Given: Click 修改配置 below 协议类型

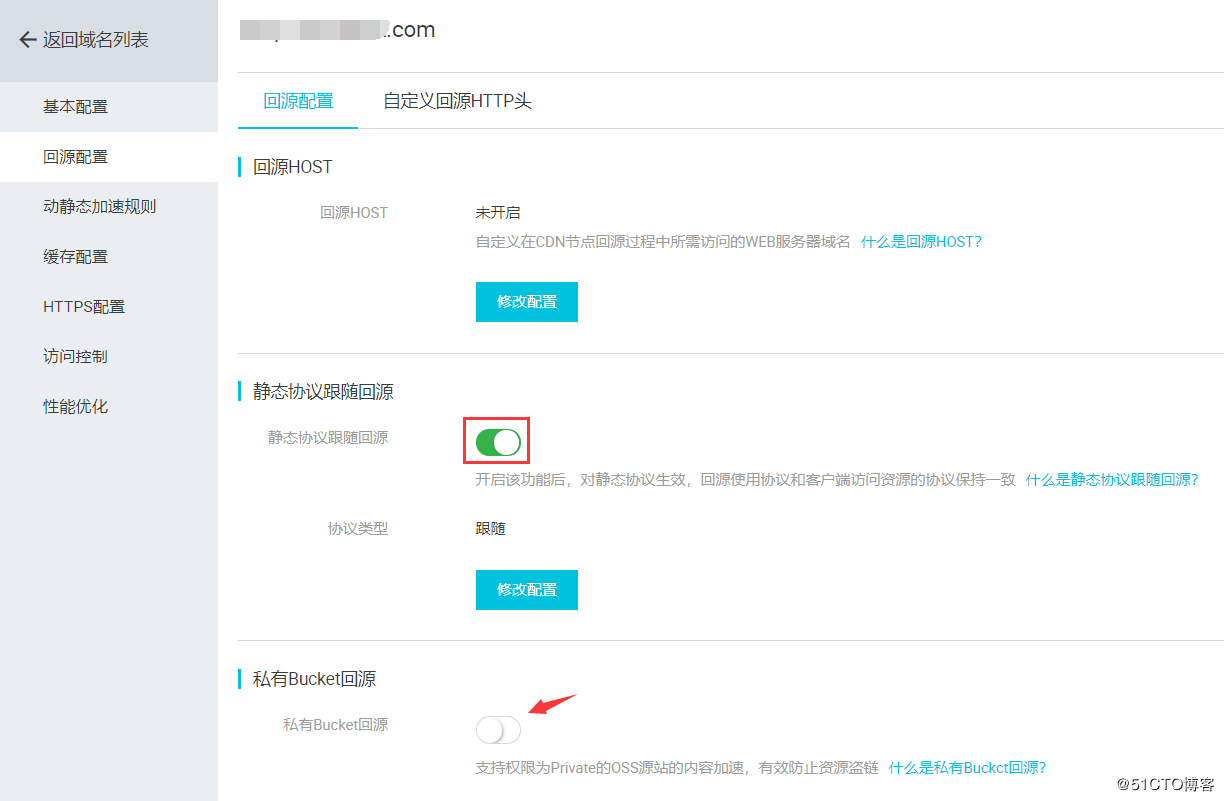Looking at the screenshot, I should 526,589.
